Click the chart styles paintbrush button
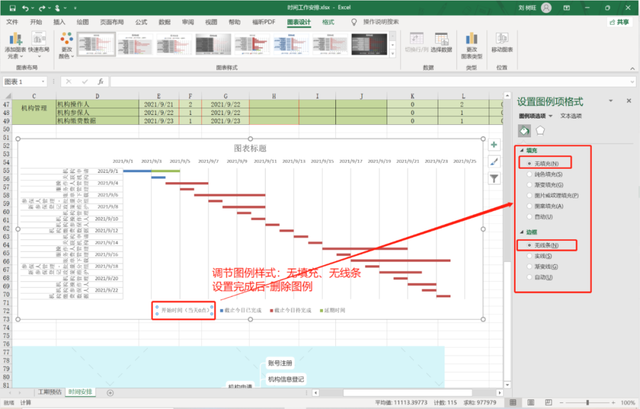The height and width of the screenshot is (409, 640). coord(494,162)
